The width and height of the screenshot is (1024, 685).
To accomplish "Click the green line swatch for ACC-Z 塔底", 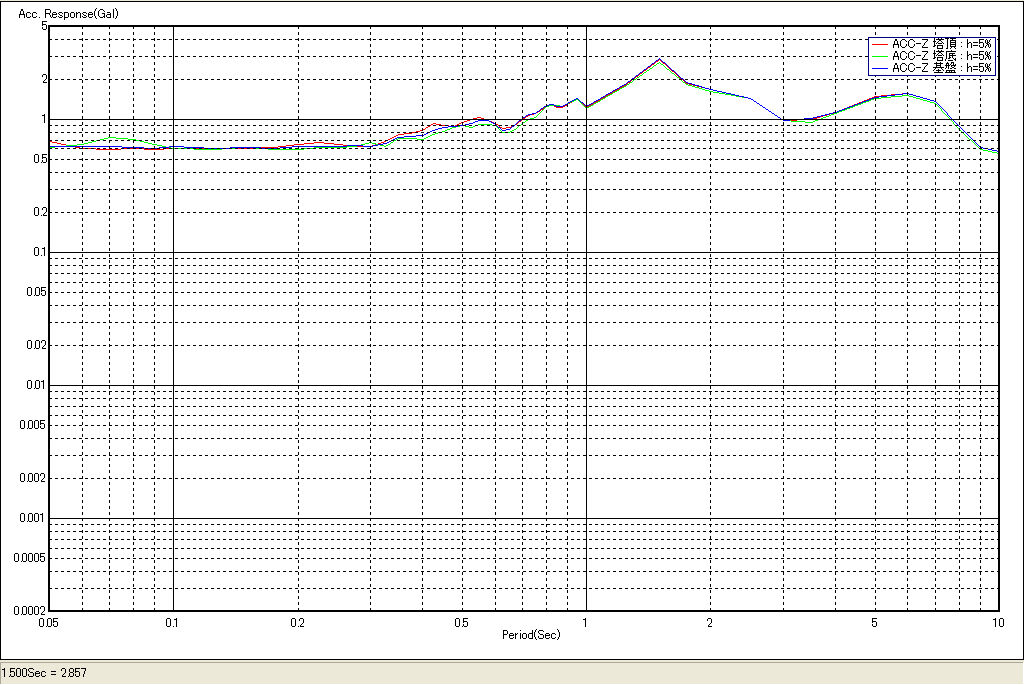I will pyautogui.click(x=880, y=56).
